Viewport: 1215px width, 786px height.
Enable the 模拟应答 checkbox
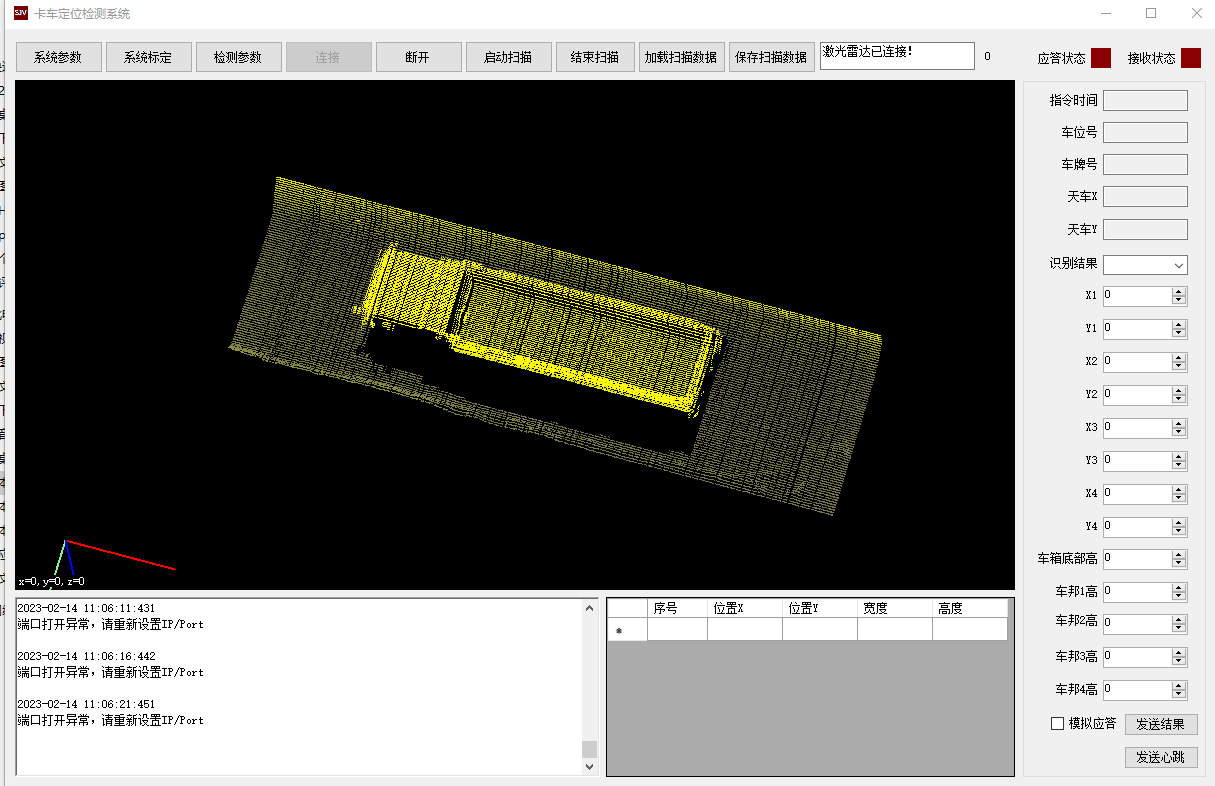(1058, 724)
